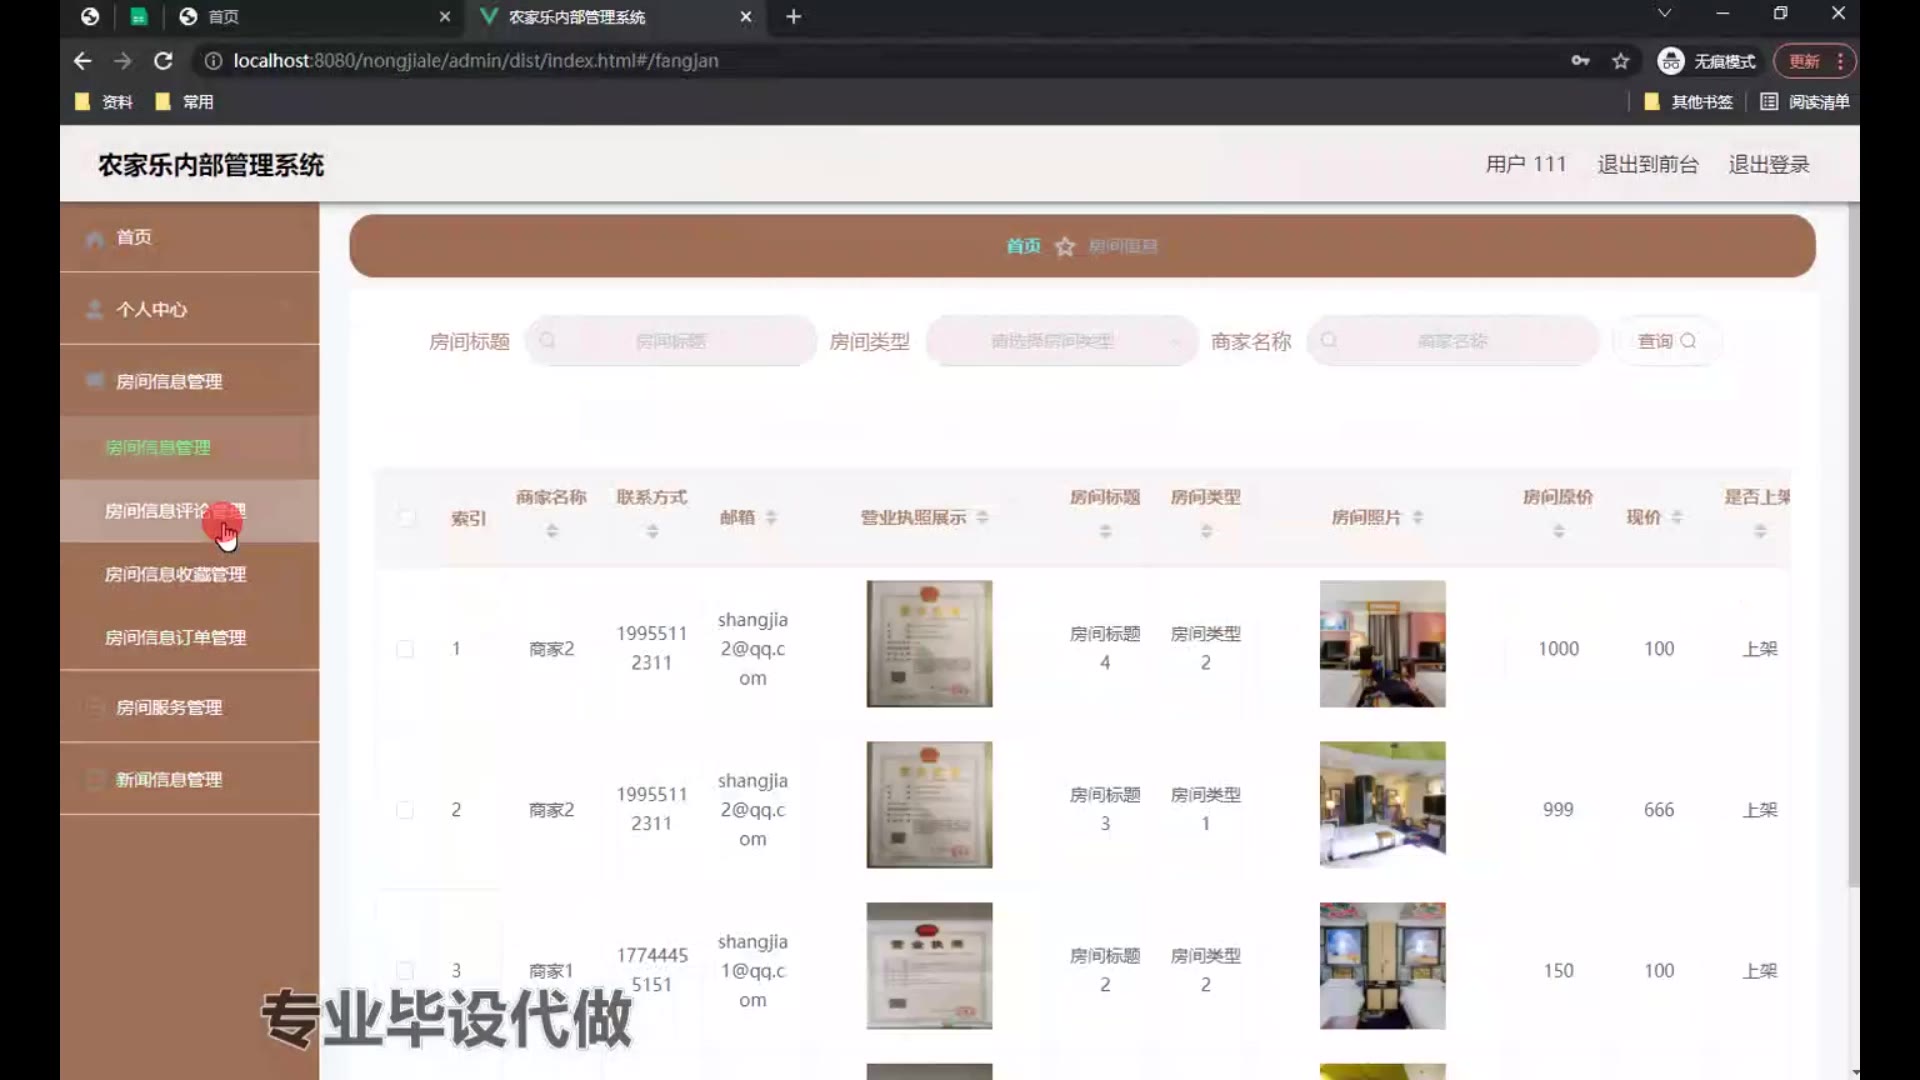
Task: Click the 商家1 cell in row 3
Action: pyautogui.click(x=551, y=971)
